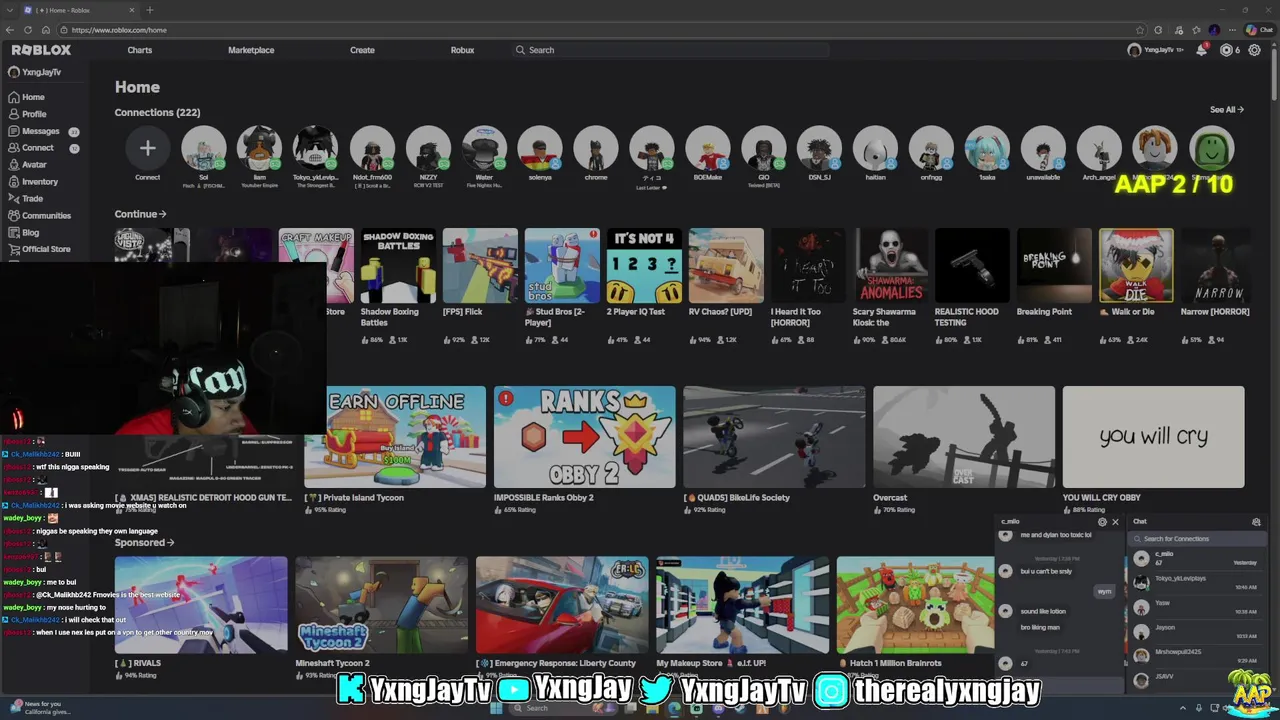Open the Create nav tab

click(x=362, y=50)
